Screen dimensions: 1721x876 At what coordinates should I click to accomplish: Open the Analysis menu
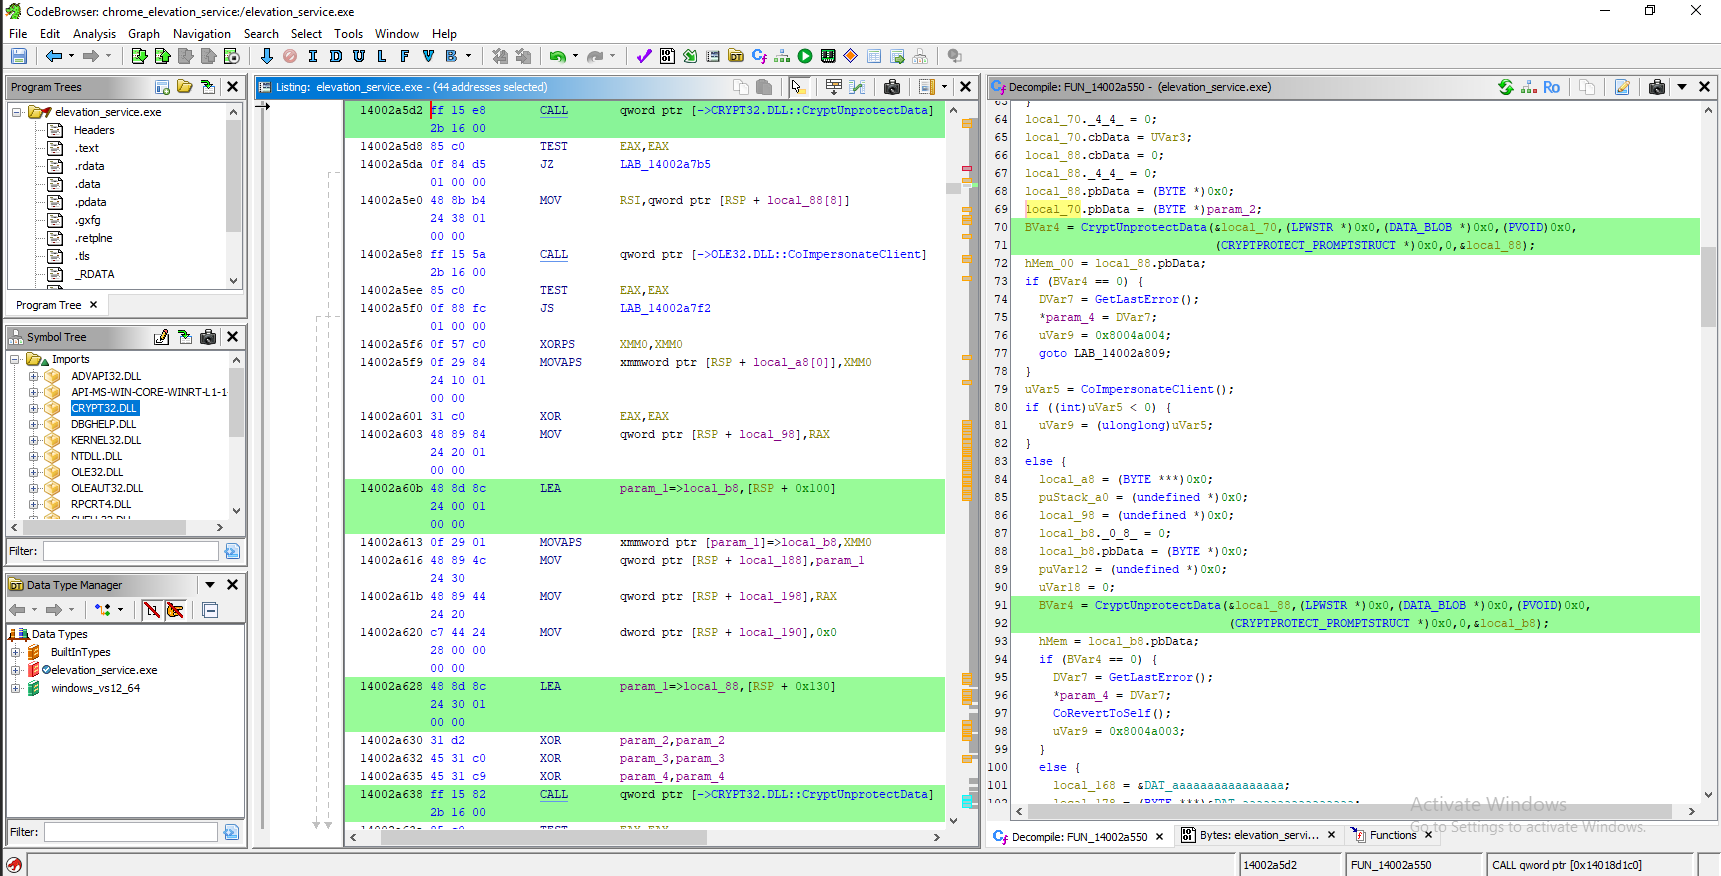click(x=94, y=34)
